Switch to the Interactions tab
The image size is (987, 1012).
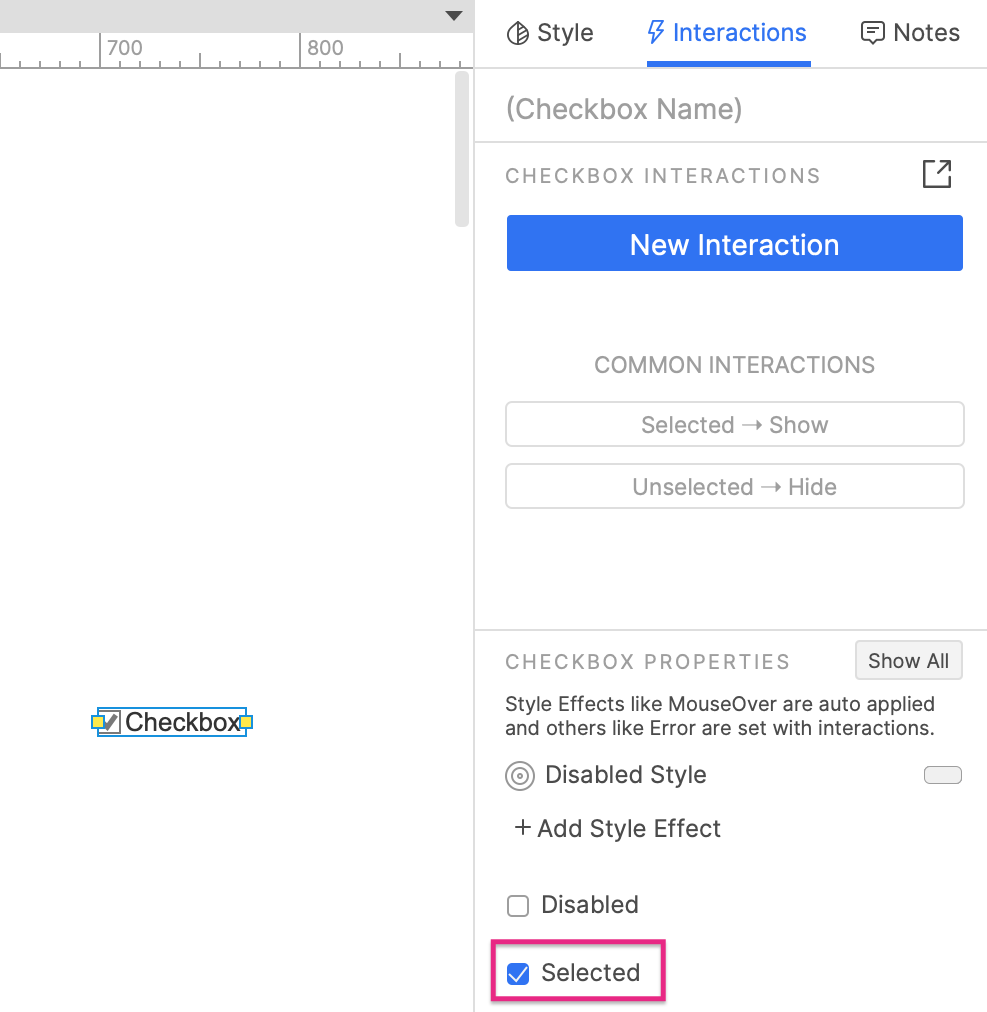click(728, 33)
